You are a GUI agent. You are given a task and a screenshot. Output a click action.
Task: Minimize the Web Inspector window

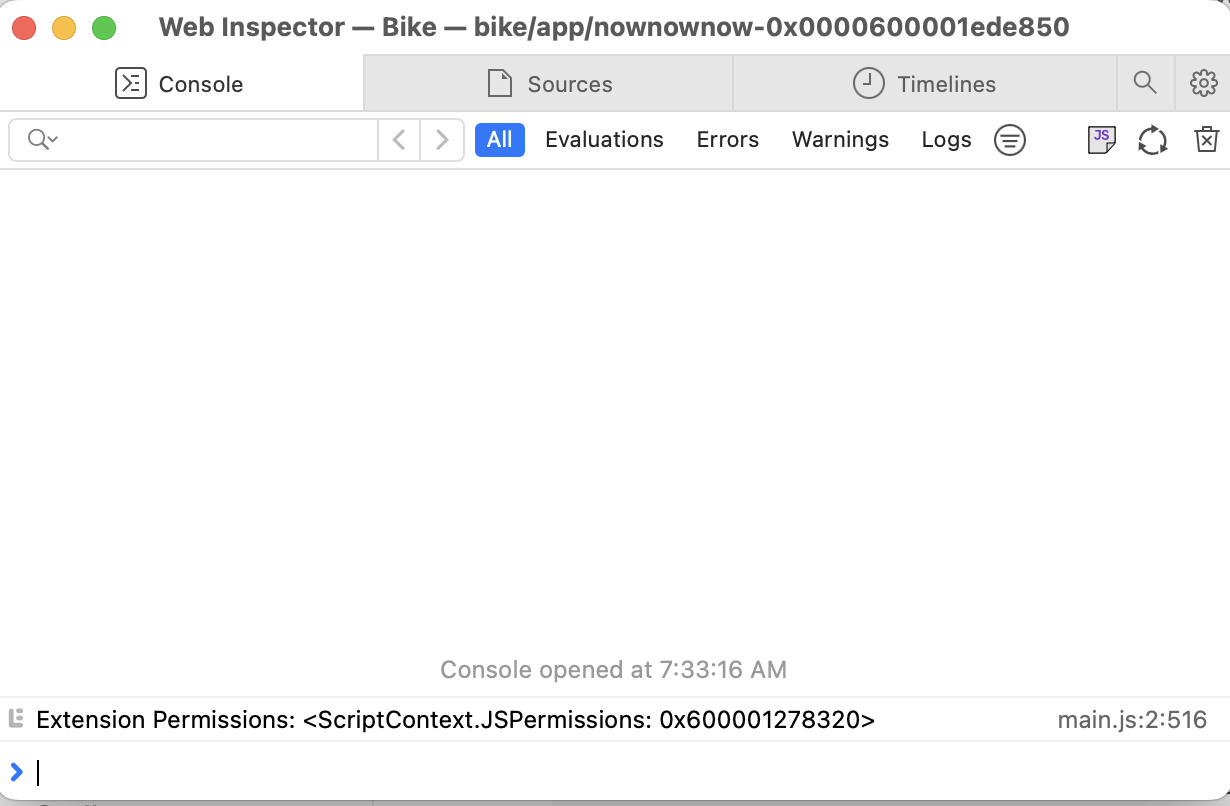[64, 28]
